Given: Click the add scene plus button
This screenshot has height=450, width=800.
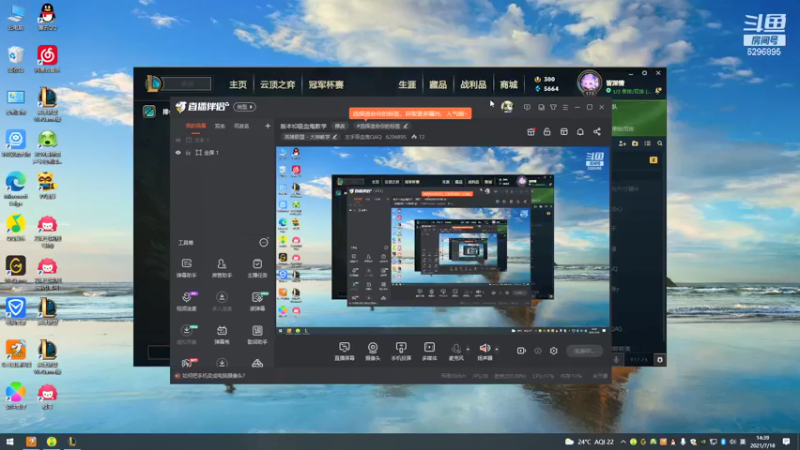Looking at the screenshot, I should tap(268, 126).
